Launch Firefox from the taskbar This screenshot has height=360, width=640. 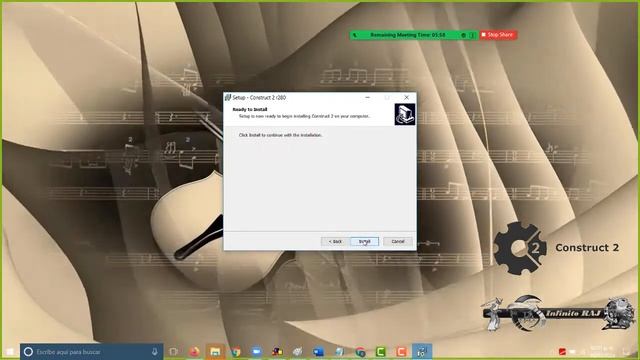(x=195, y=351)
